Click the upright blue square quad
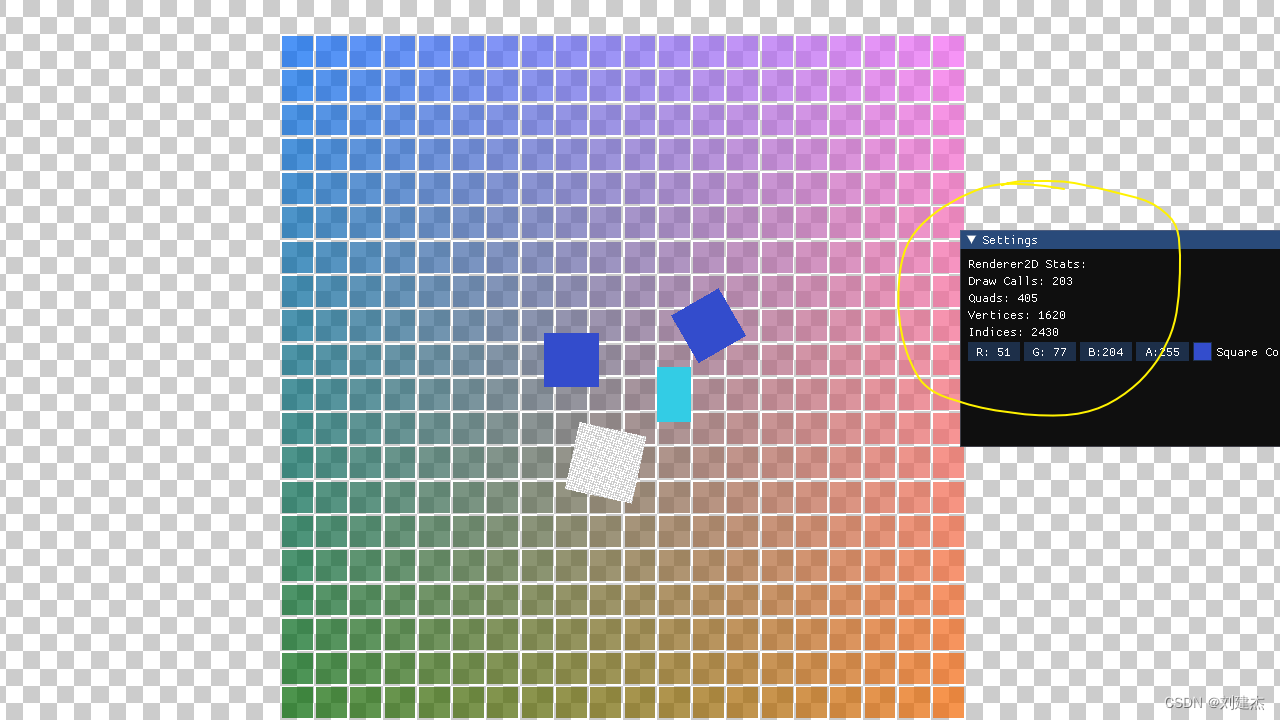 [571, 360]
